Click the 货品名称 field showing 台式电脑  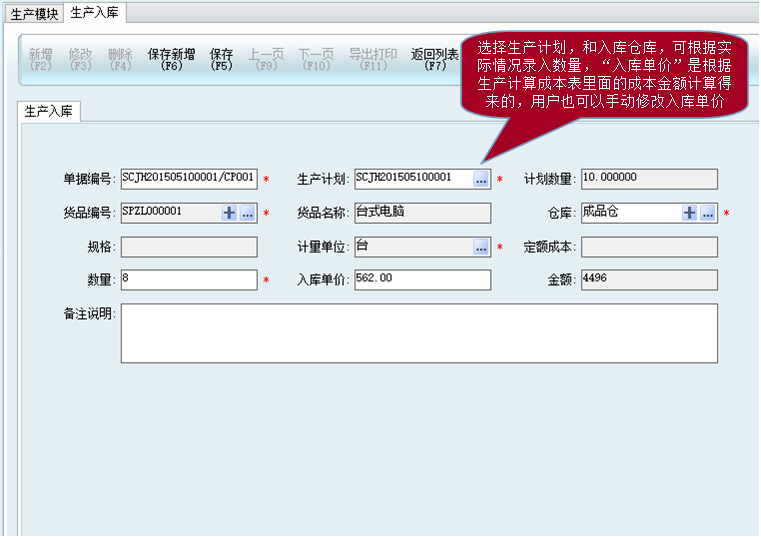click(423, 213)
